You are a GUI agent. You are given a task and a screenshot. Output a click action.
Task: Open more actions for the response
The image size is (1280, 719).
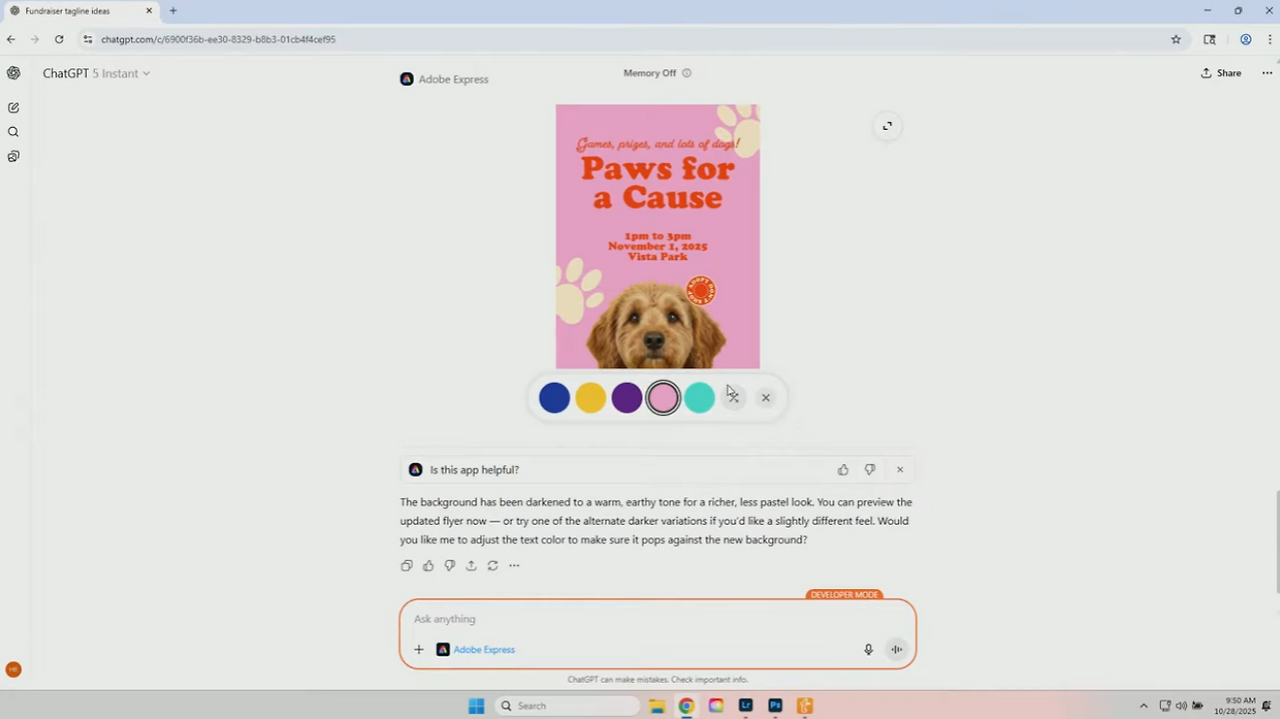tap(514, 566)
